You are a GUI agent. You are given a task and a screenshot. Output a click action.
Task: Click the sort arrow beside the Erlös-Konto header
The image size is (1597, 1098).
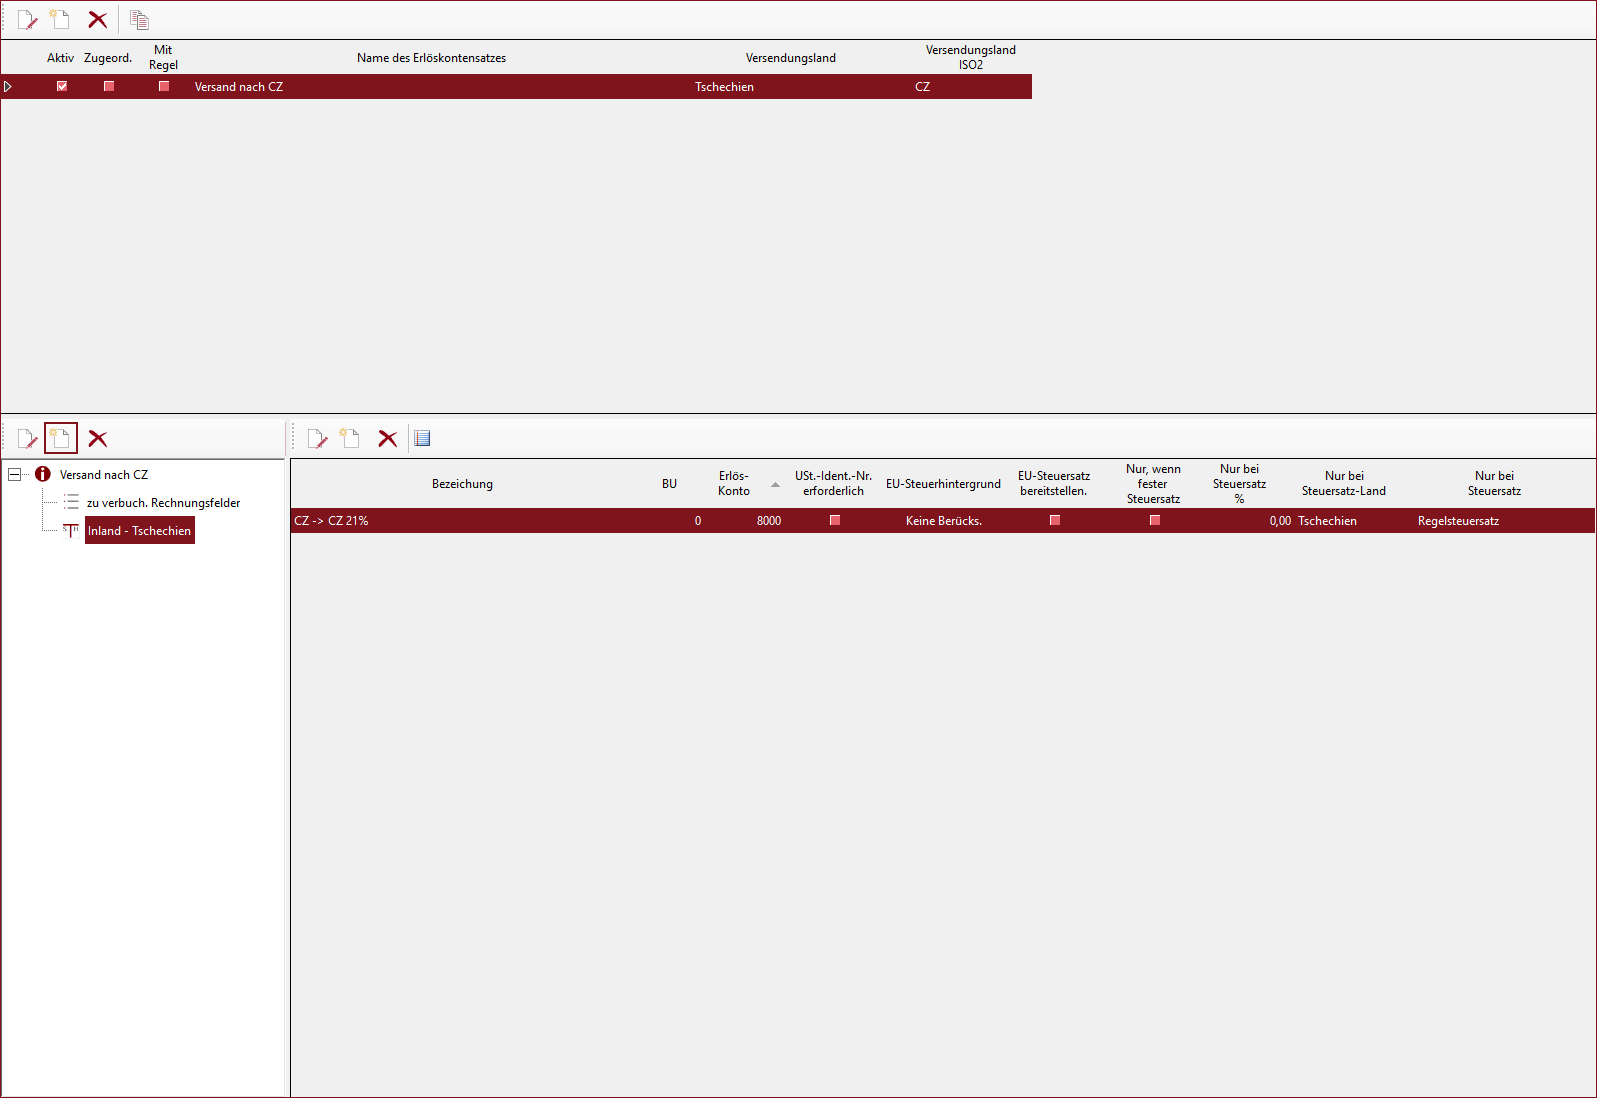coord(775,485)
